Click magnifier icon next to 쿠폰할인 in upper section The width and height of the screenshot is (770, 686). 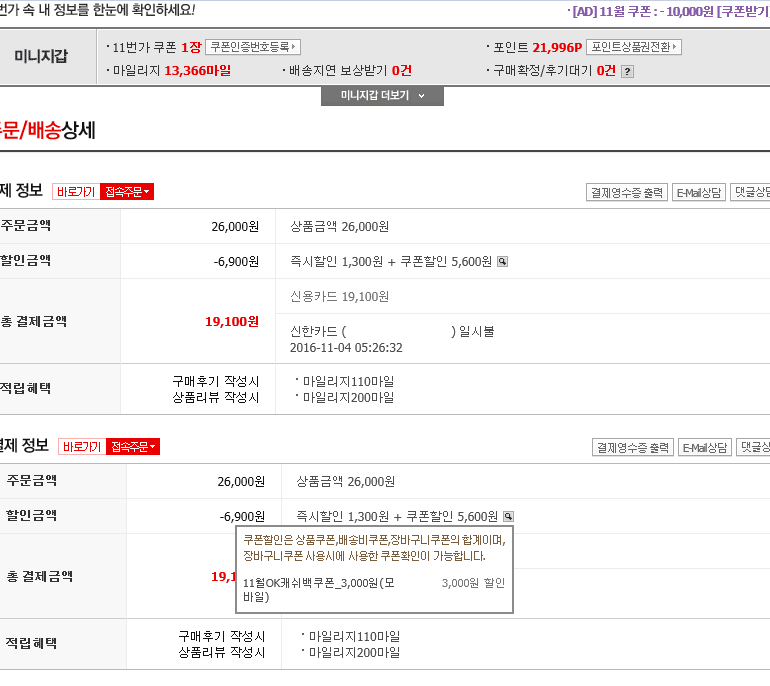[502, 261]
